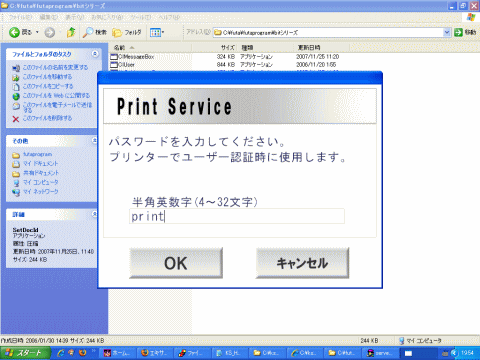Screen dimensions: 480x360
Task: Expand the address bar dropdown arrow
Action: (447, 32)
